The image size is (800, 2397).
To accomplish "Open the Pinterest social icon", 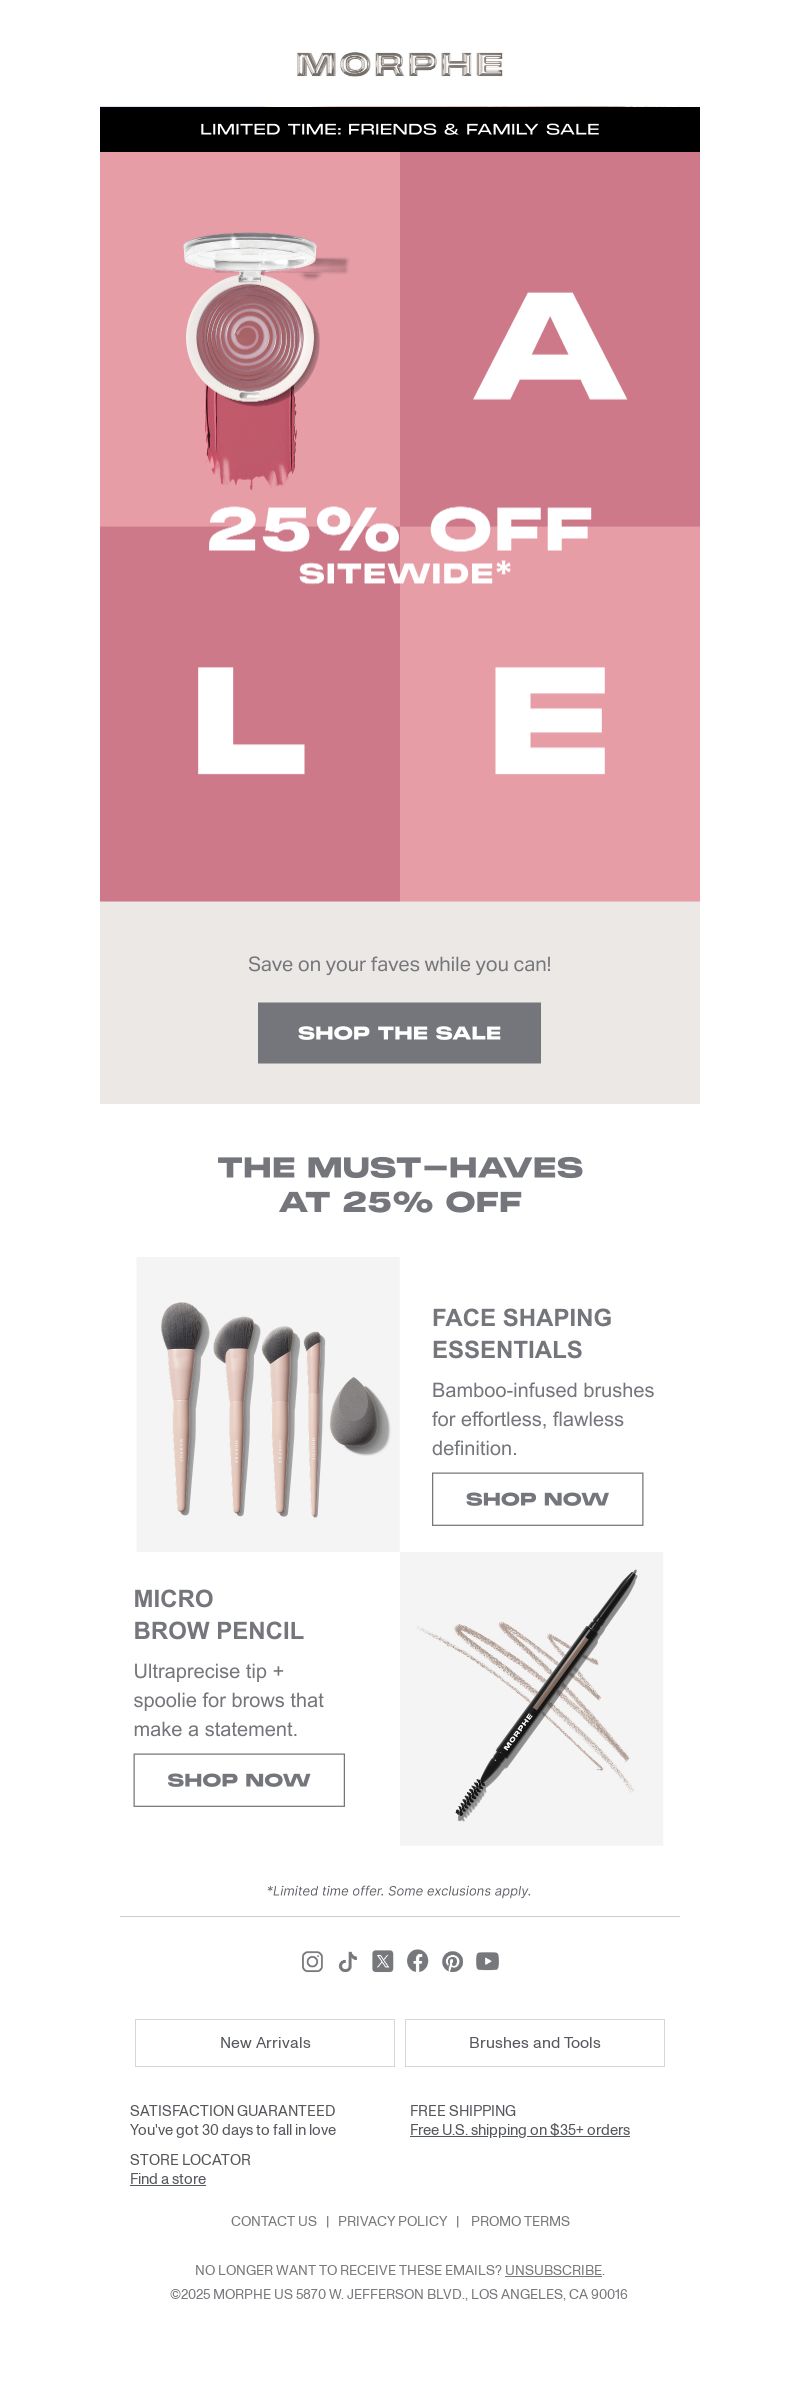I will (452, 1961).
